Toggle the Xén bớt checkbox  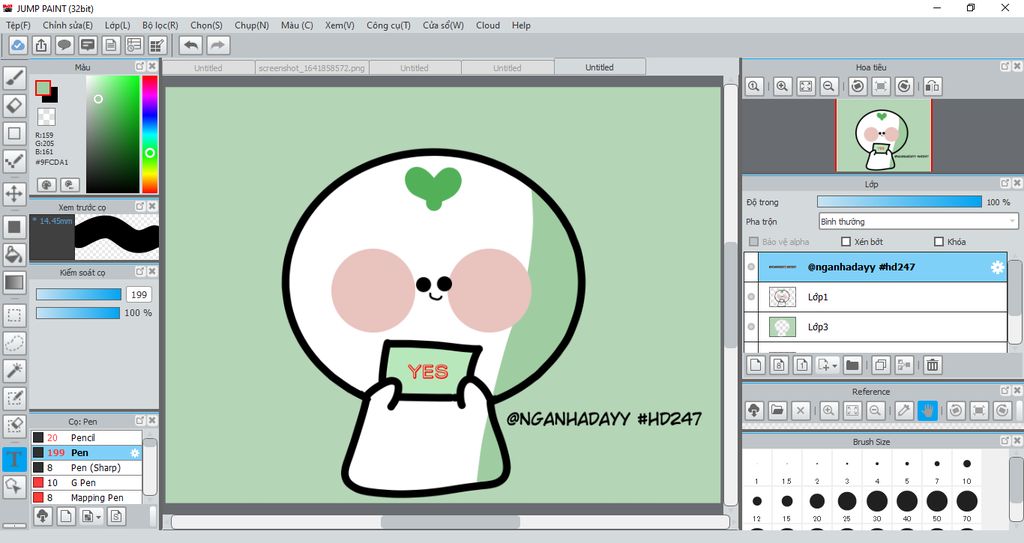[846, 242]
